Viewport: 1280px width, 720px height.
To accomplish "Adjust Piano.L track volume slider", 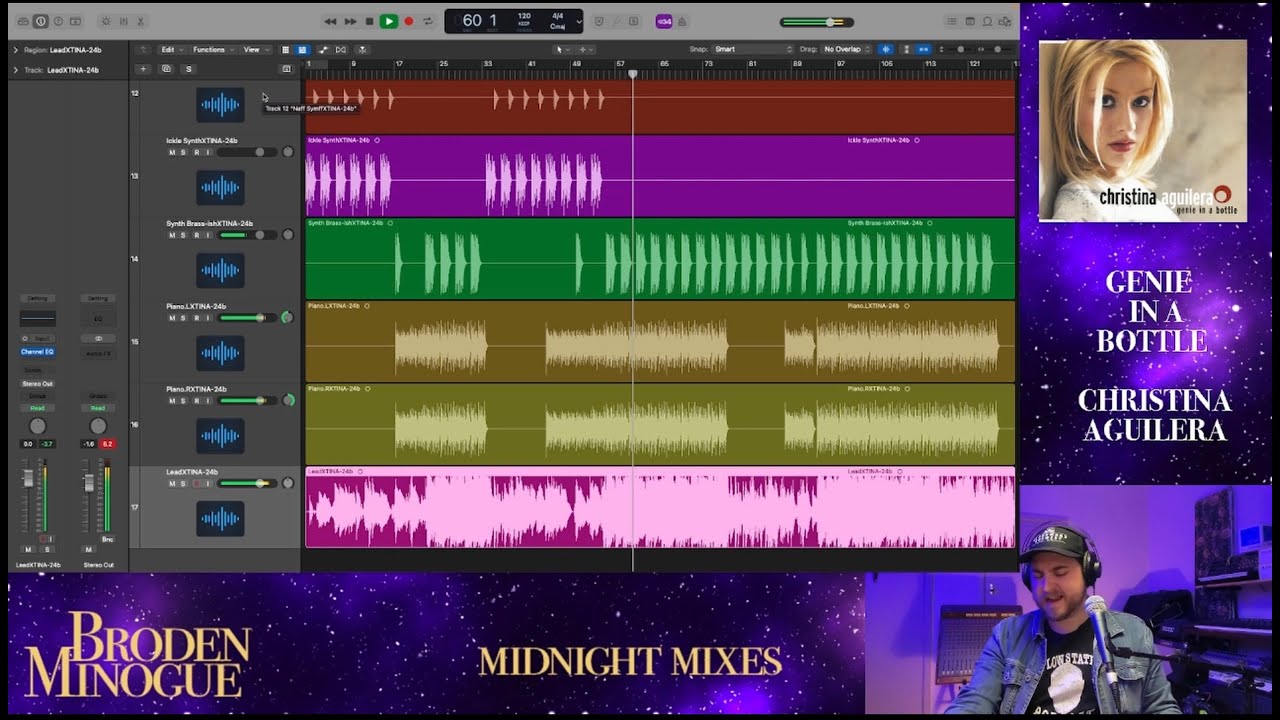I will click(x=249, y=318).
